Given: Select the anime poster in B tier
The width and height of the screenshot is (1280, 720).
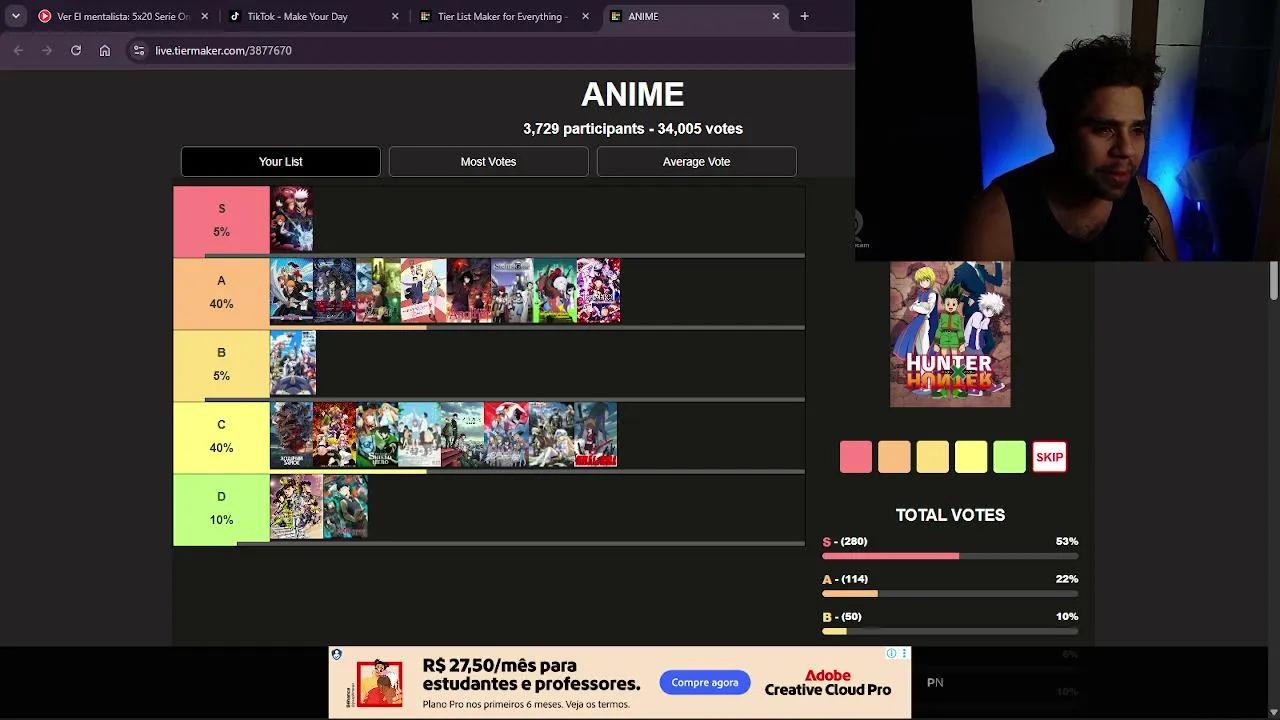Looking at the screenshot, I should click(293, 363).
